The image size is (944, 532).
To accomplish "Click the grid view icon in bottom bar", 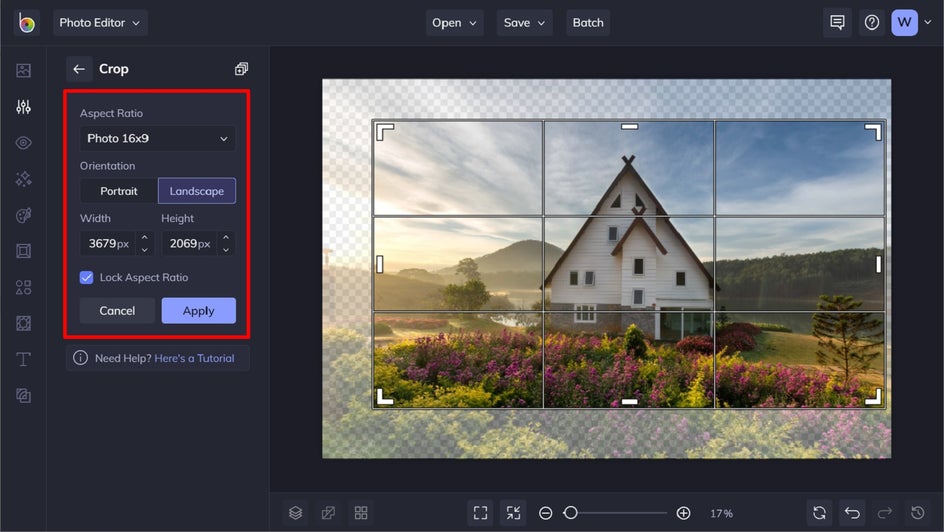I will [361, 513].
